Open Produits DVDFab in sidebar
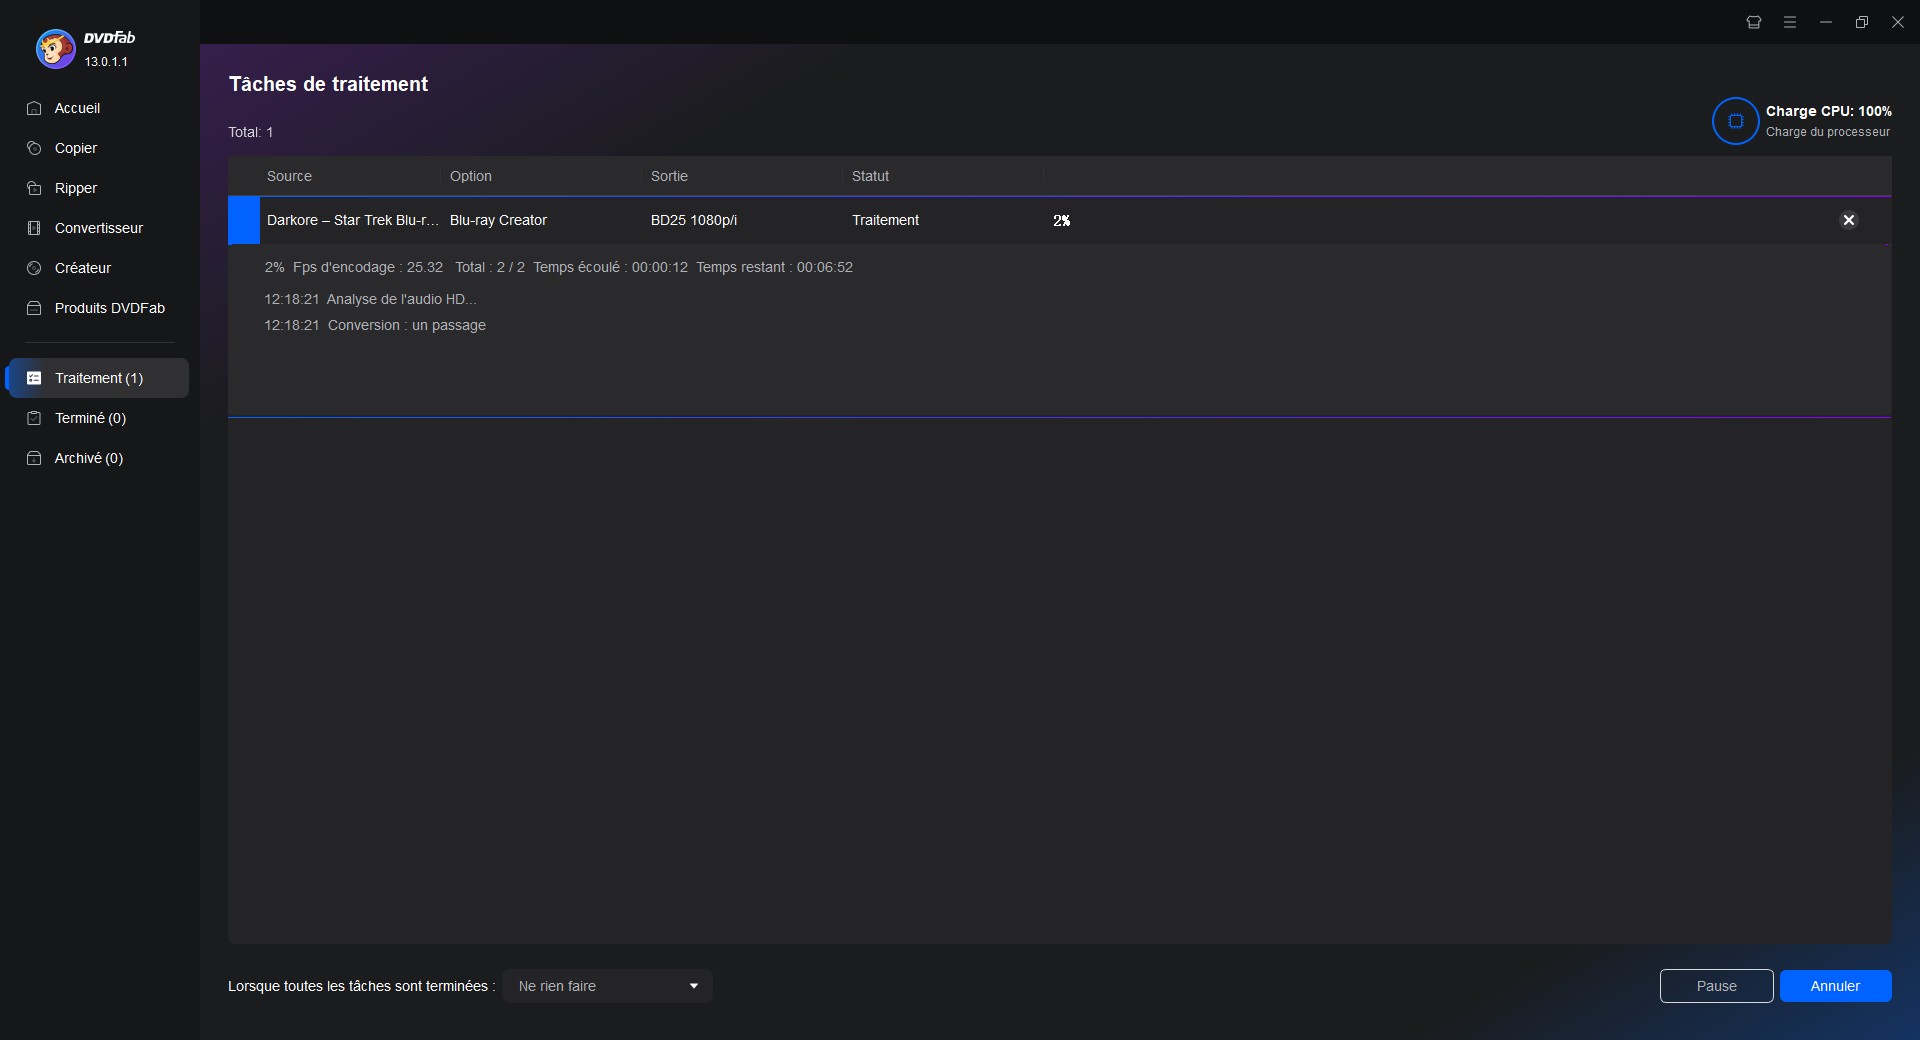The image size is (1920, 1040). pyautogui.click(x=109, y=308)
